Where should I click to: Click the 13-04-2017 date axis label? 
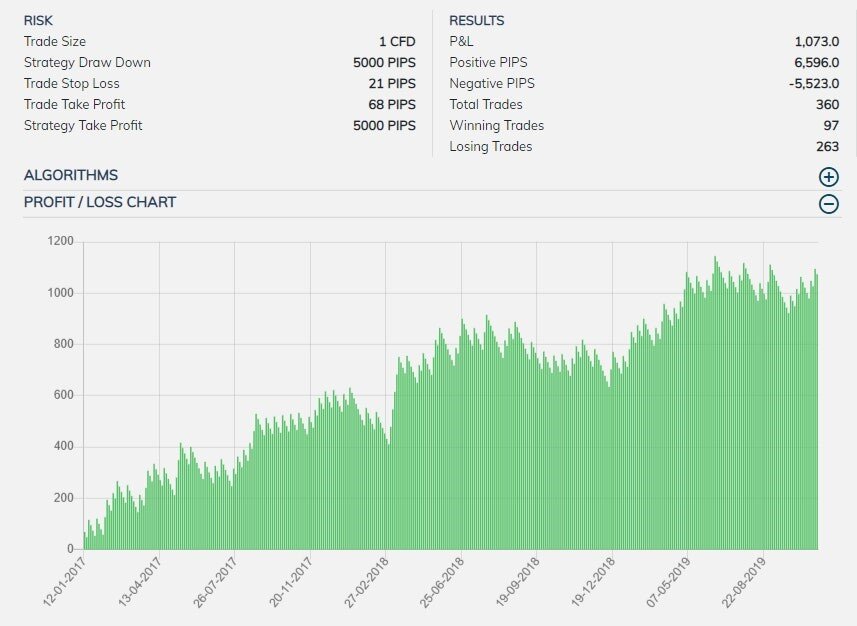pyautogui.click(x=139, y=581)
